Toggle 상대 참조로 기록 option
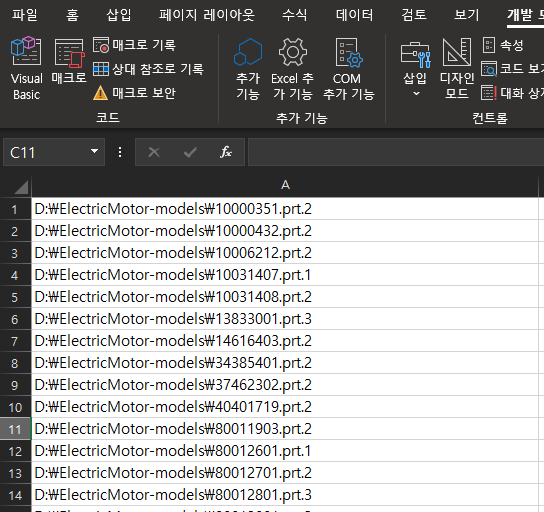544x512 pixels. pos(148,69)
